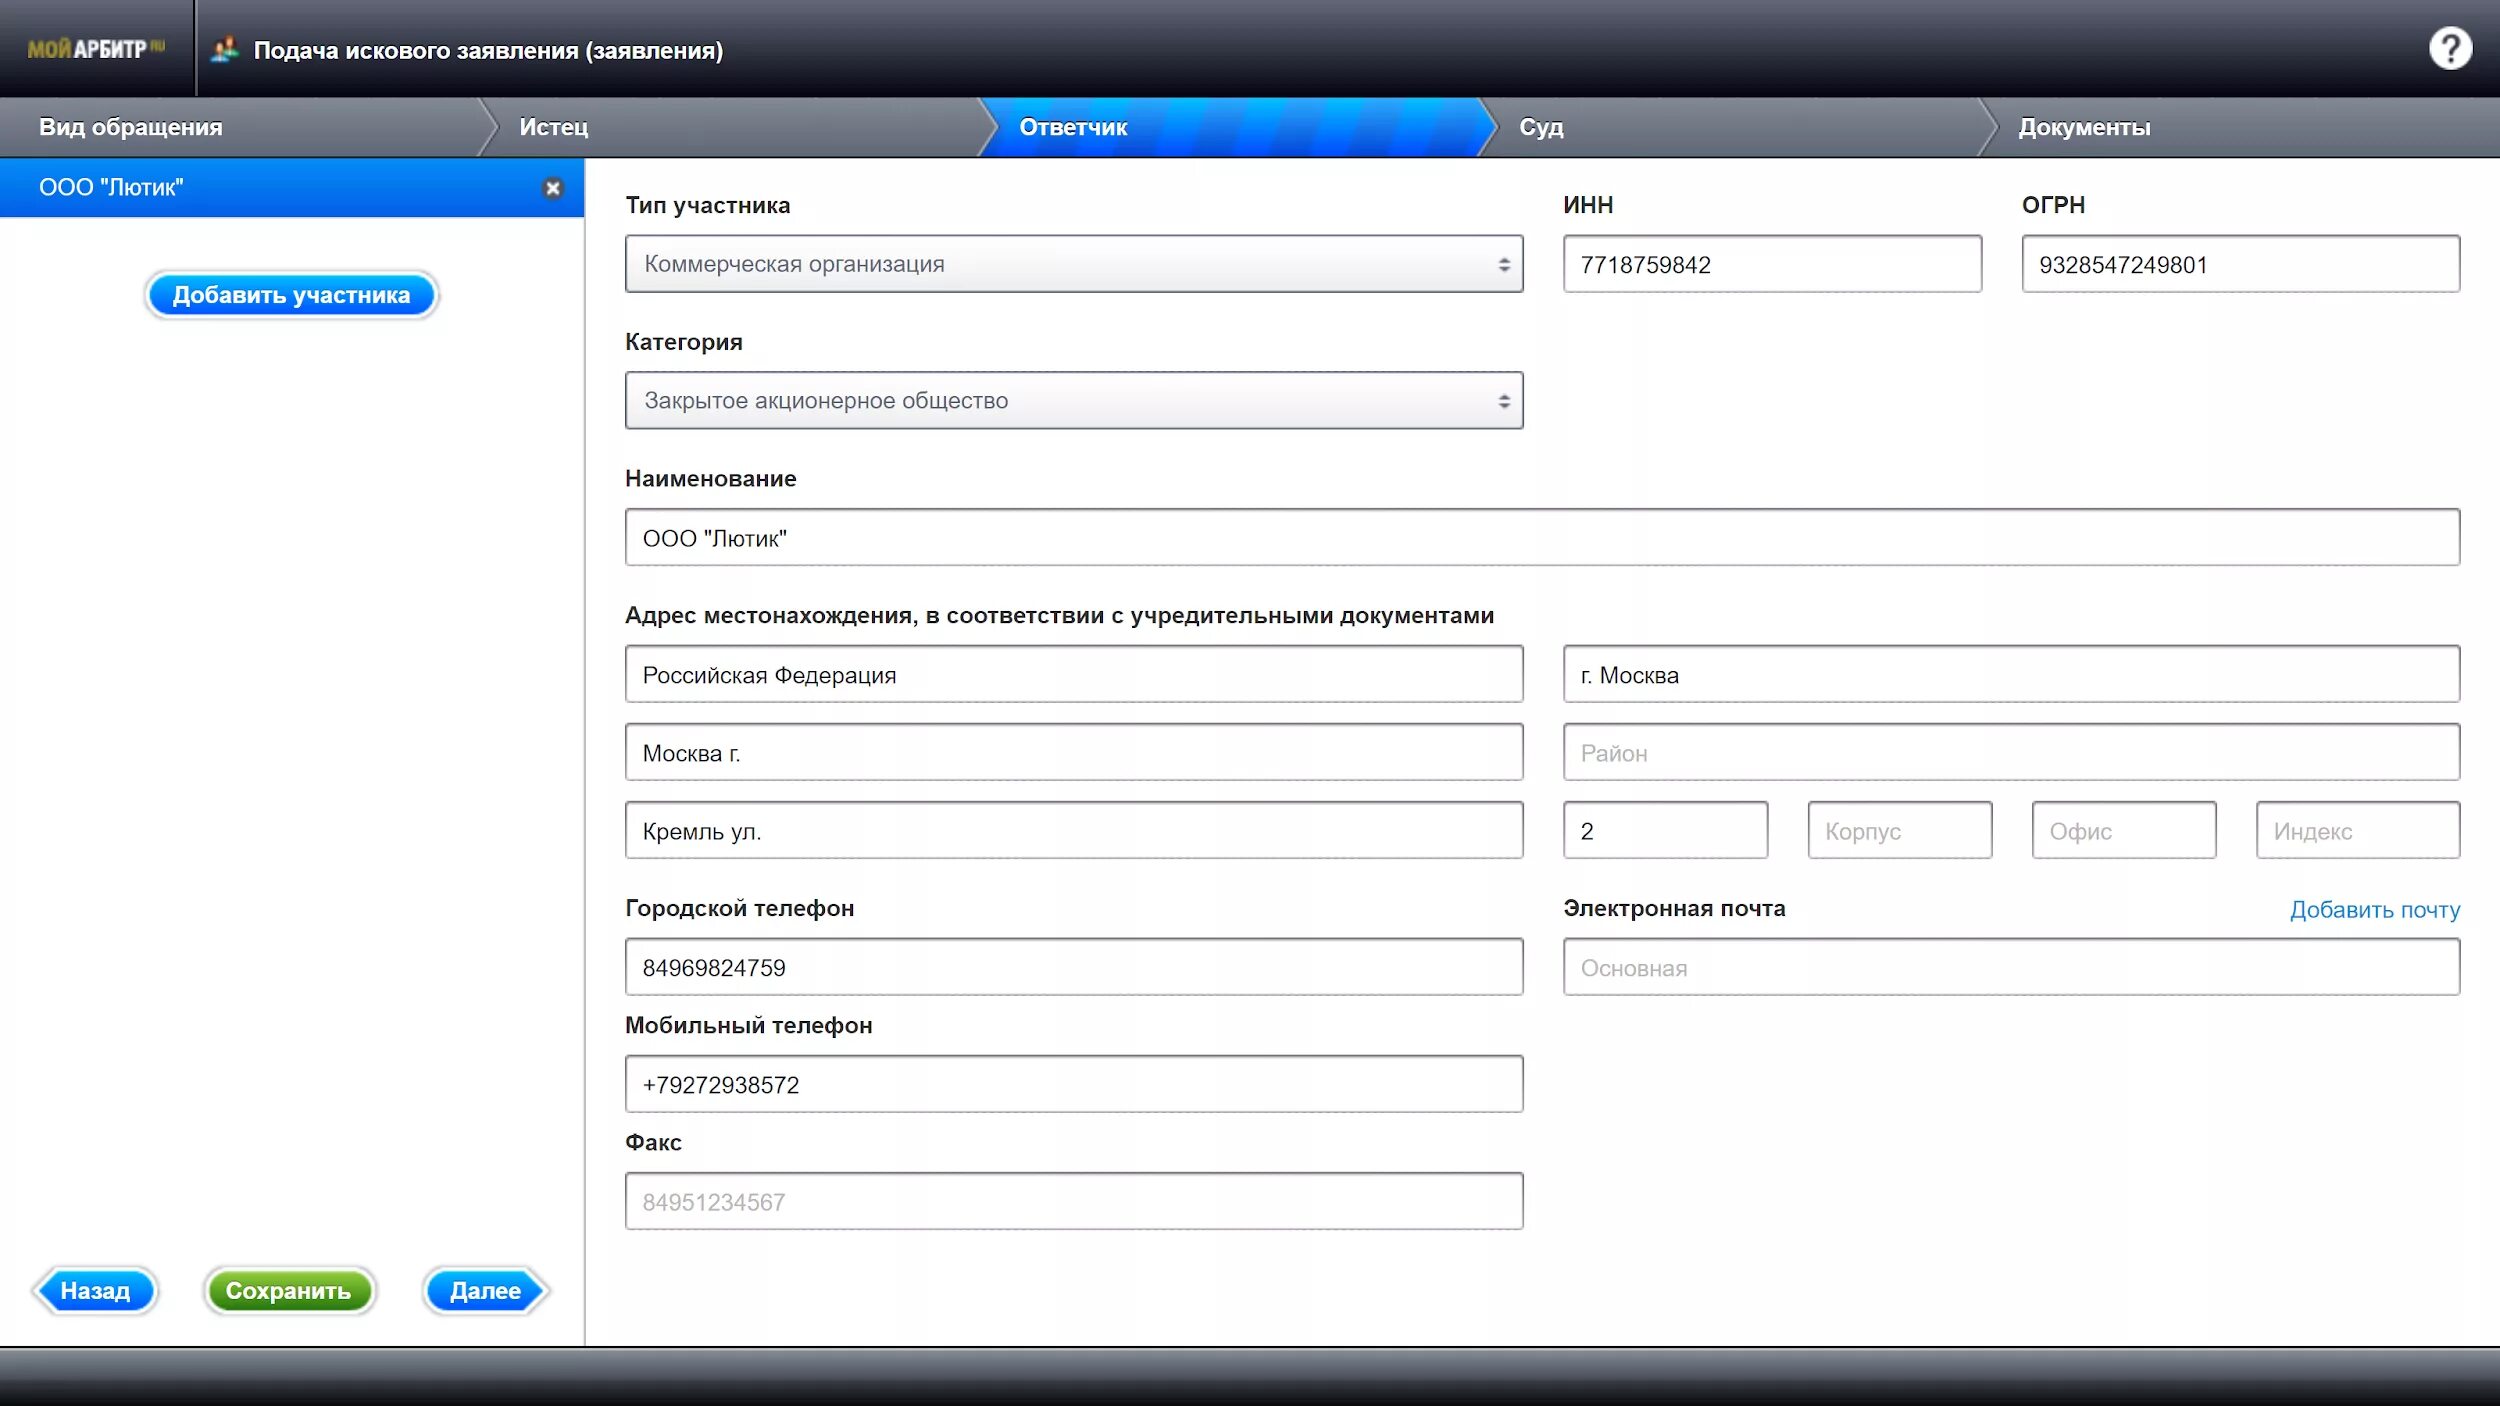
Task: Click the green Сохранить button
Action: pos(288,1291)
